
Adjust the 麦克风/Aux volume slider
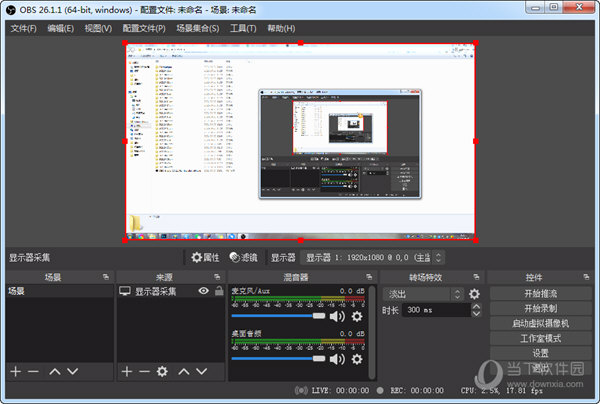pos(278,315)
